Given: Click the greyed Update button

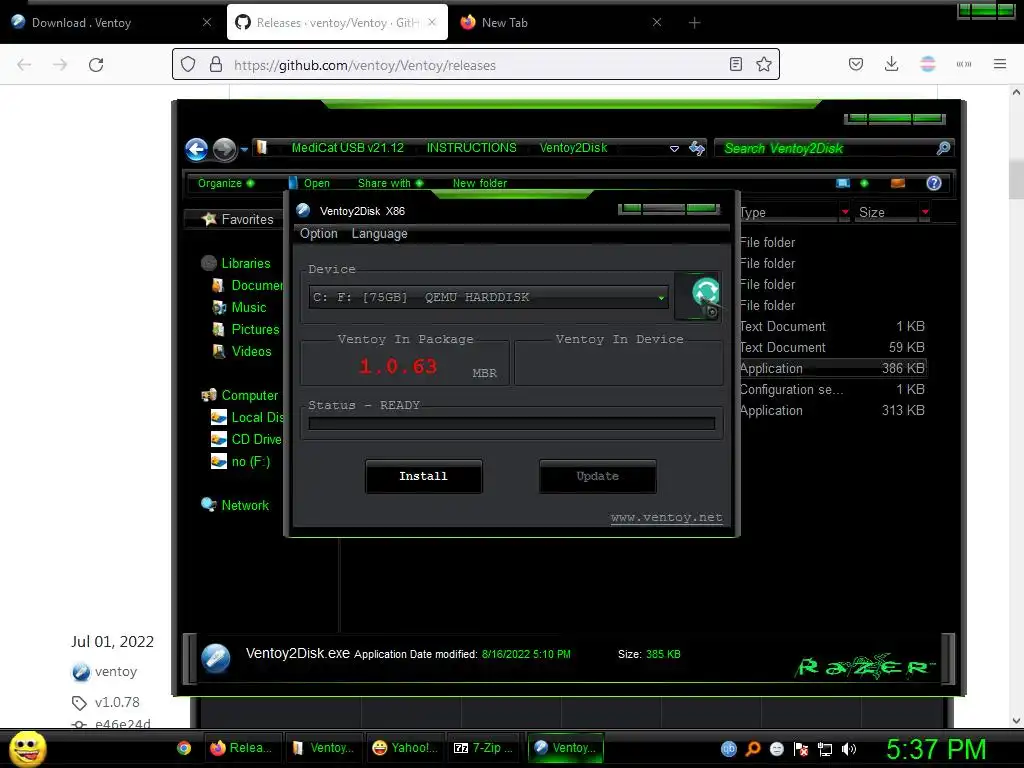Looking at the screenshot, I should pyautogui.click(x=598, y=476).
